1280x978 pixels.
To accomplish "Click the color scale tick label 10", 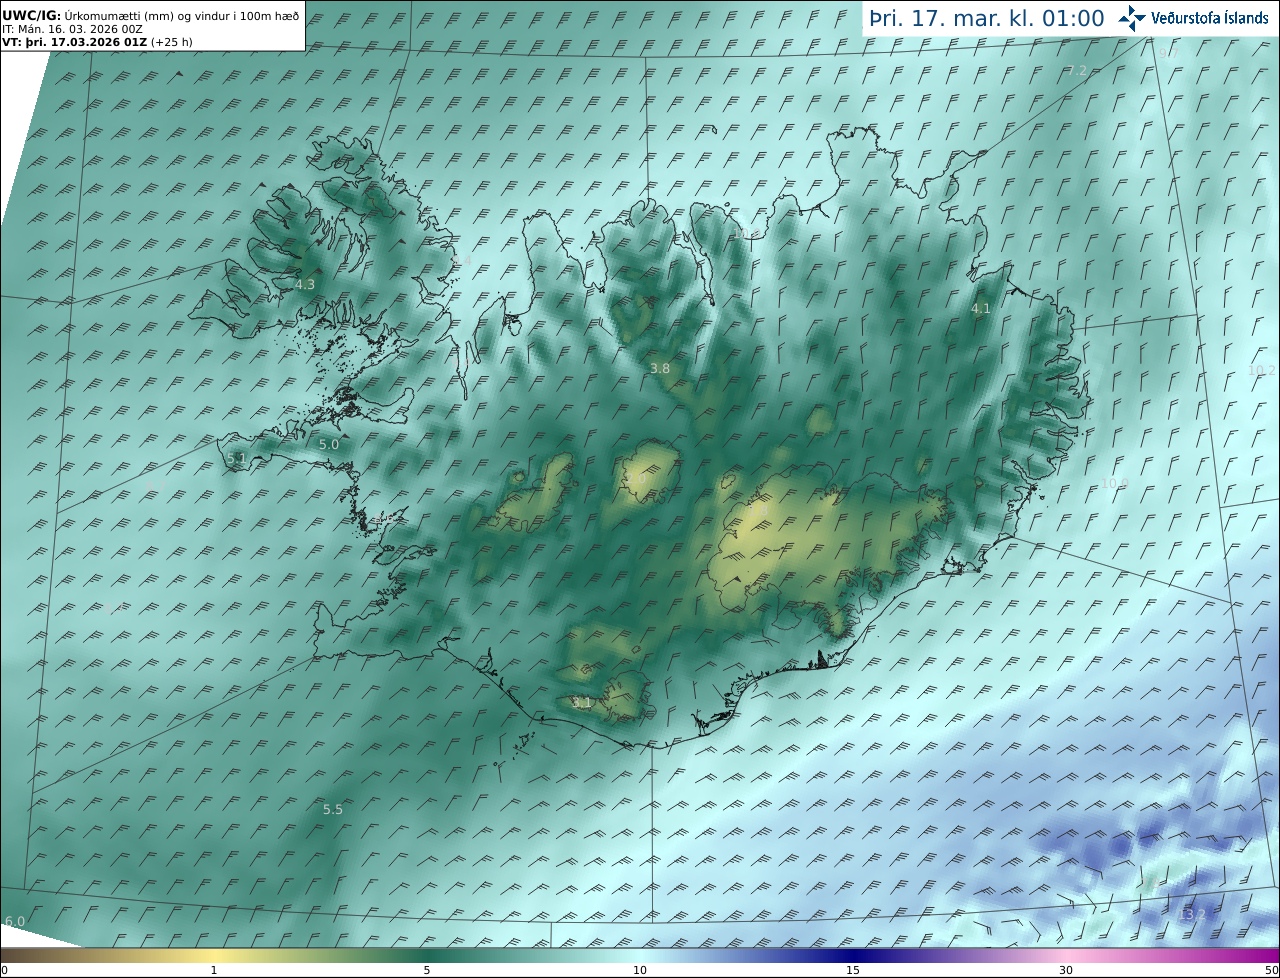I will (640, 970).
